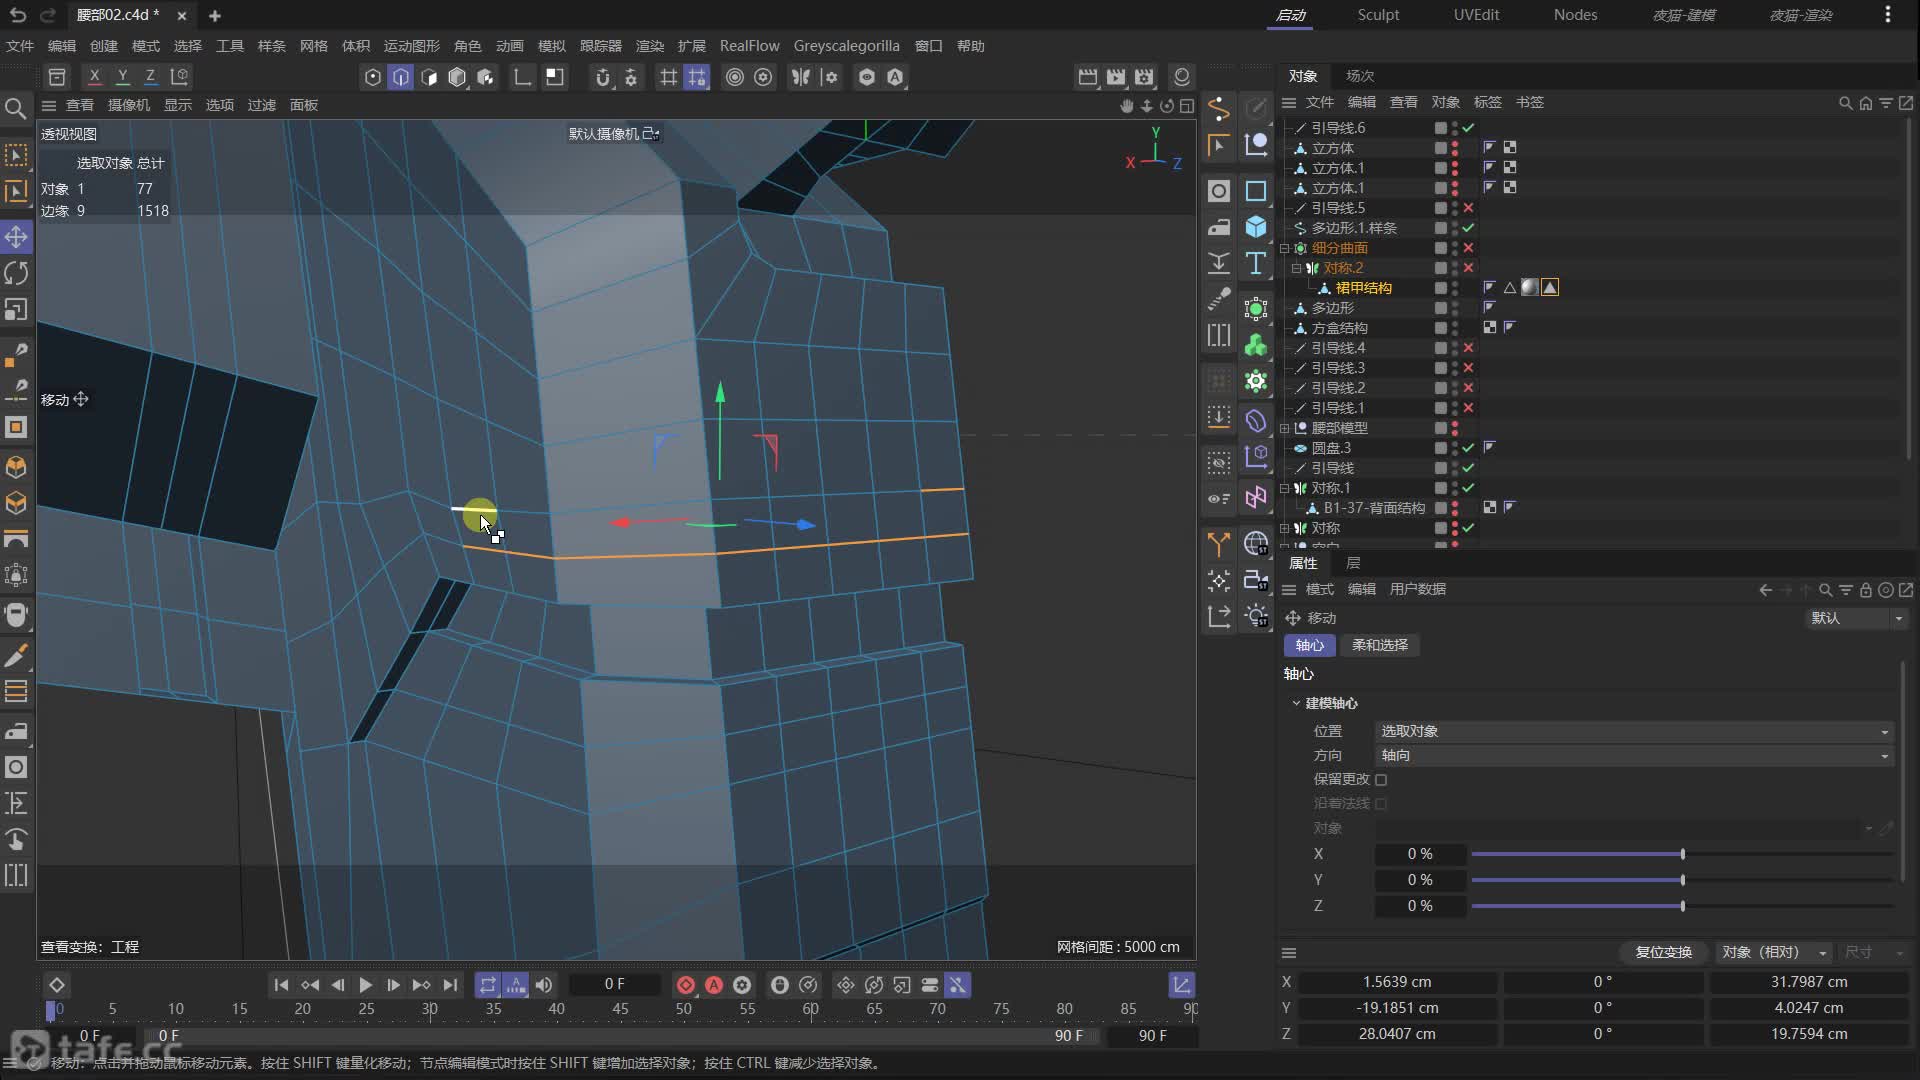Switch to Points mode in top toolbar

(x=373, y=77)
